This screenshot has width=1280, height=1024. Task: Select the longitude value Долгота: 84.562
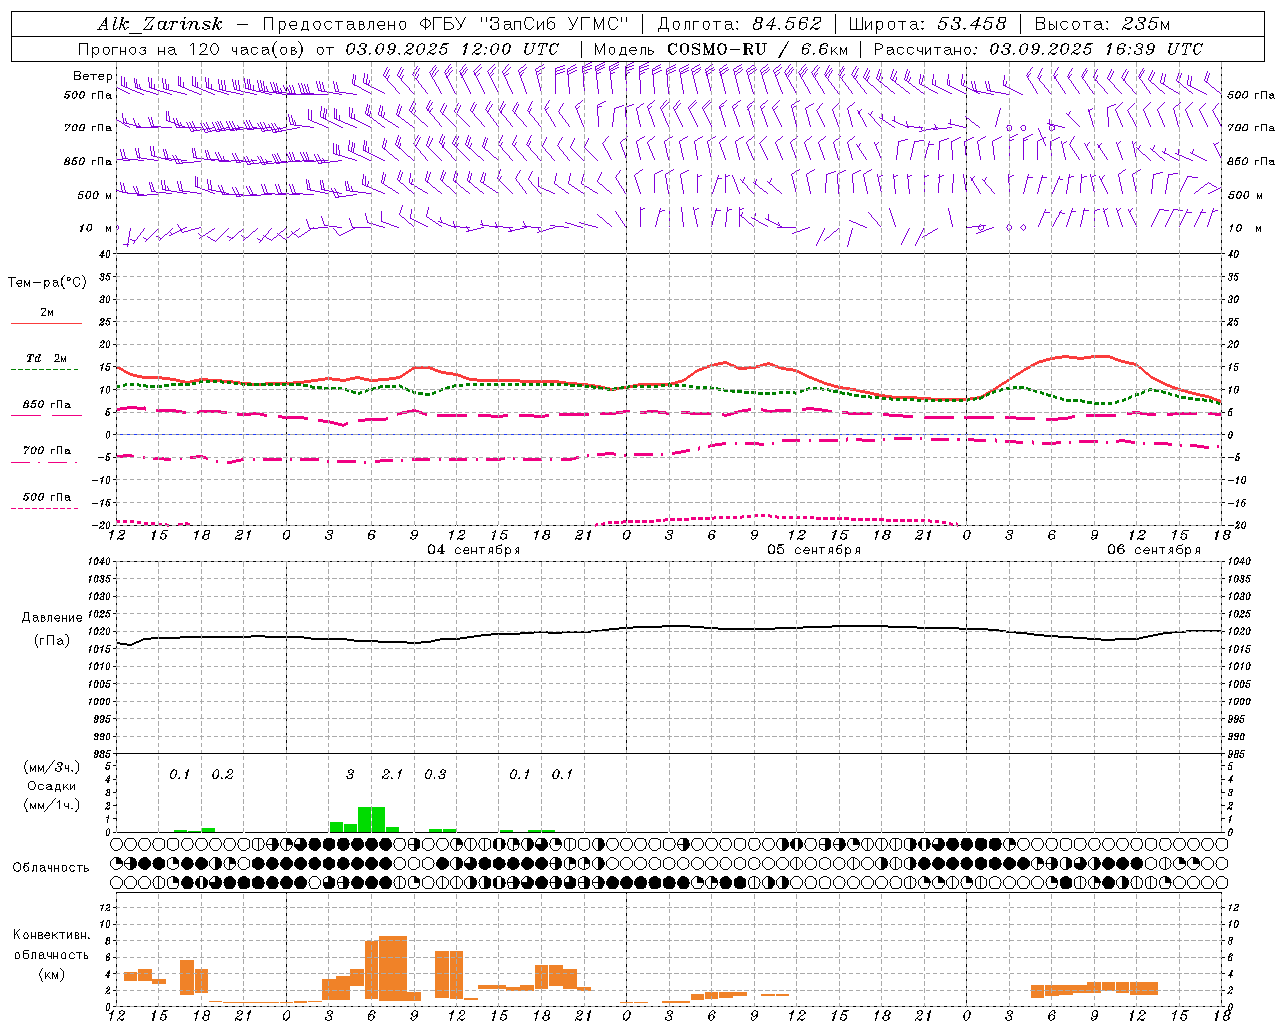pyautogui.click(x=739, y=24)
